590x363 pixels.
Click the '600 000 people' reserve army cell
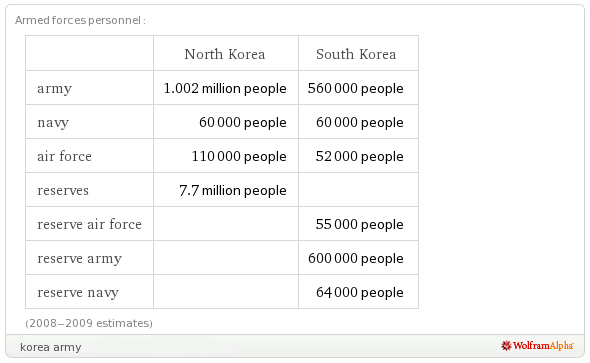point(356,259)
